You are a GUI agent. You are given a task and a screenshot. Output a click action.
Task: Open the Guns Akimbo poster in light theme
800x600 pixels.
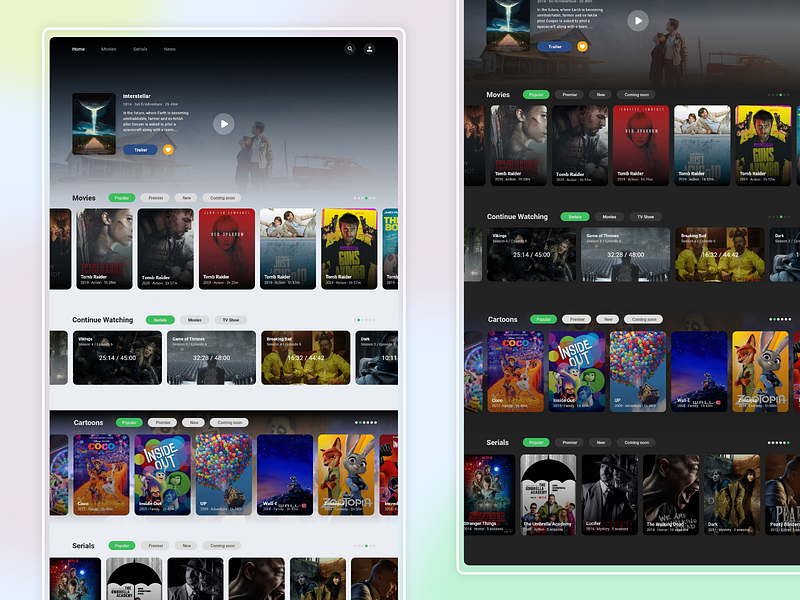pos(349,249)
